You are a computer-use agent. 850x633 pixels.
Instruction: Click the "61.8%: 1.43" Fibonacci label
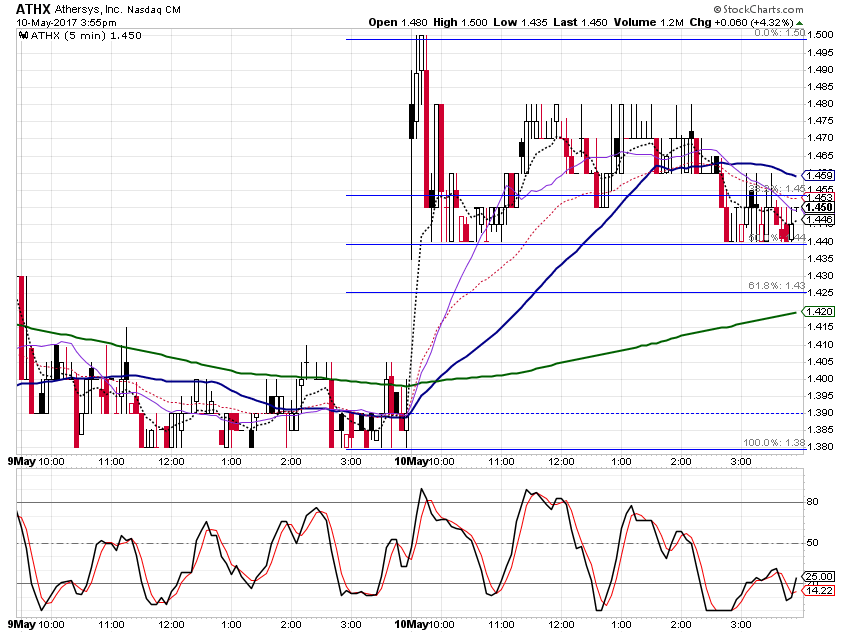(777, 286)
